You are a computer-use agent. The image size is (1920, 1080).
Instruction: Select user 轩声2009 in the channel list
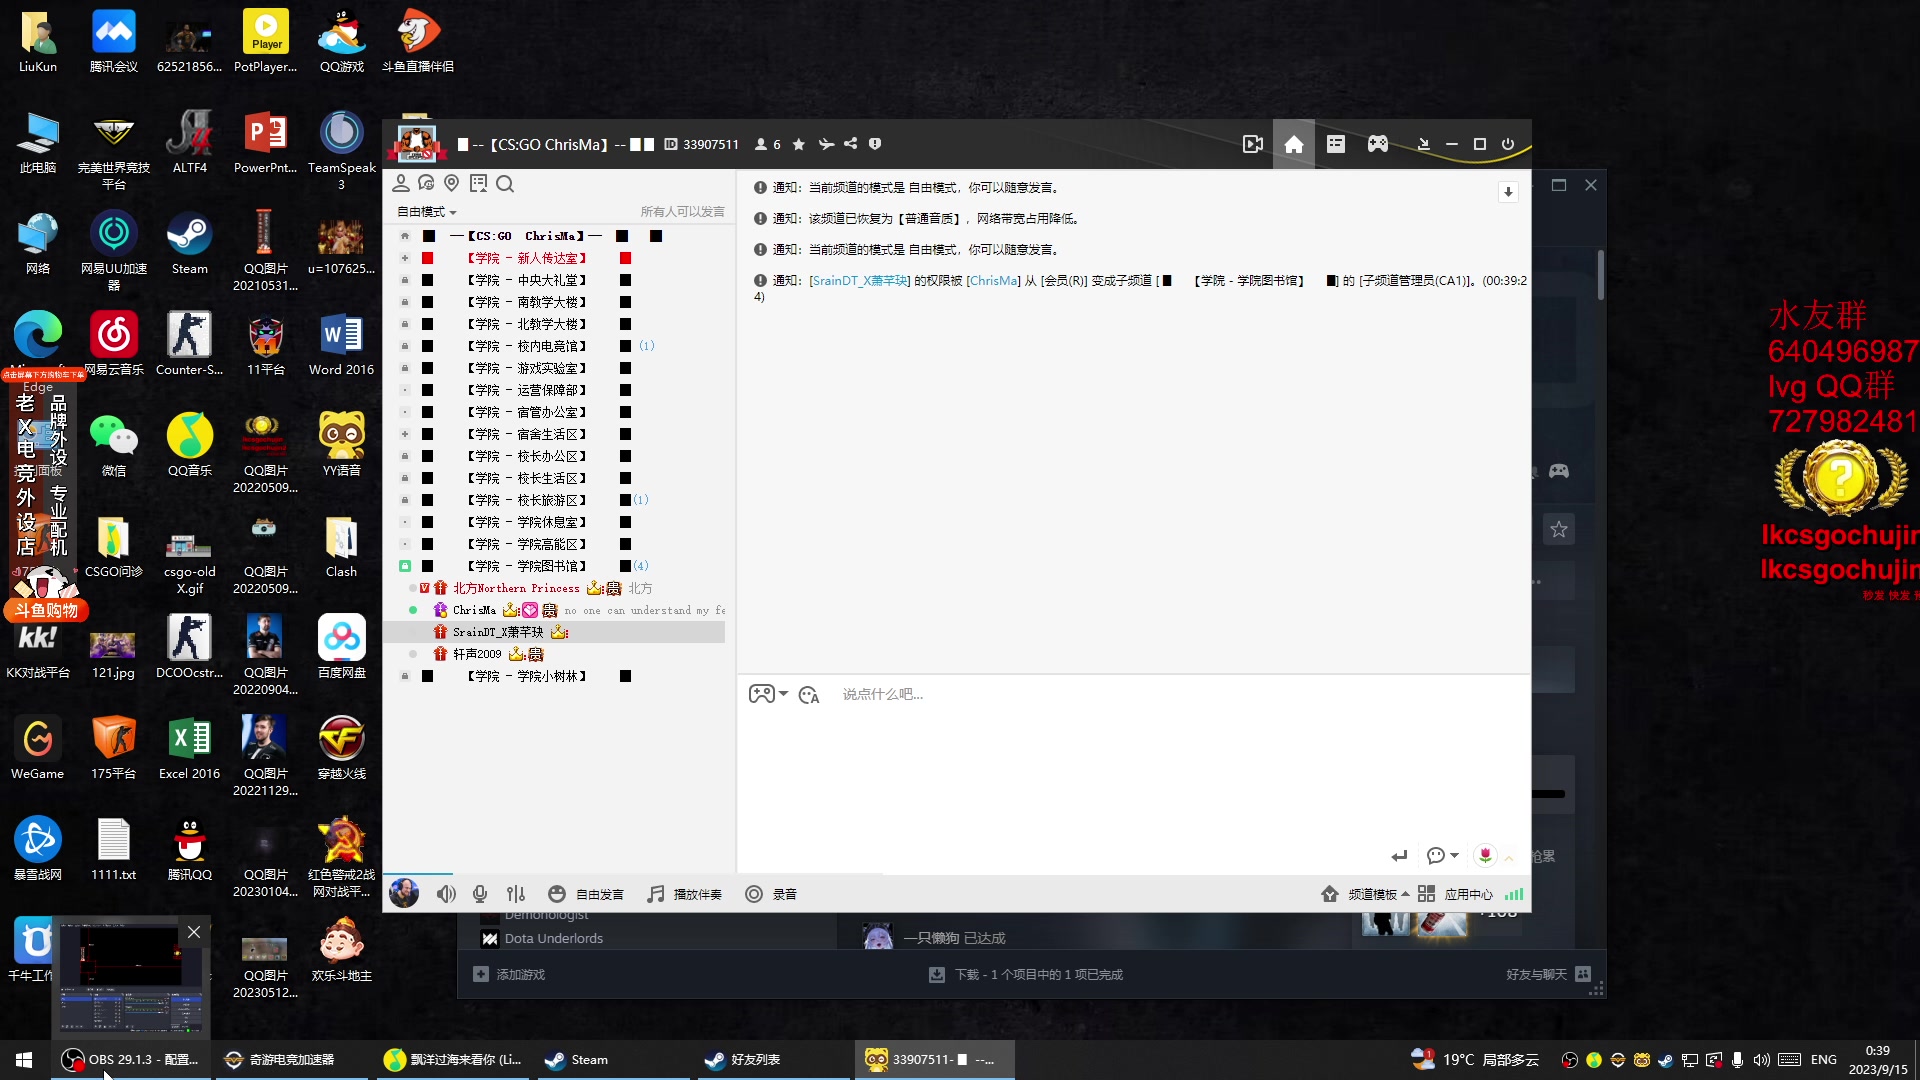(x=477, y=654)
